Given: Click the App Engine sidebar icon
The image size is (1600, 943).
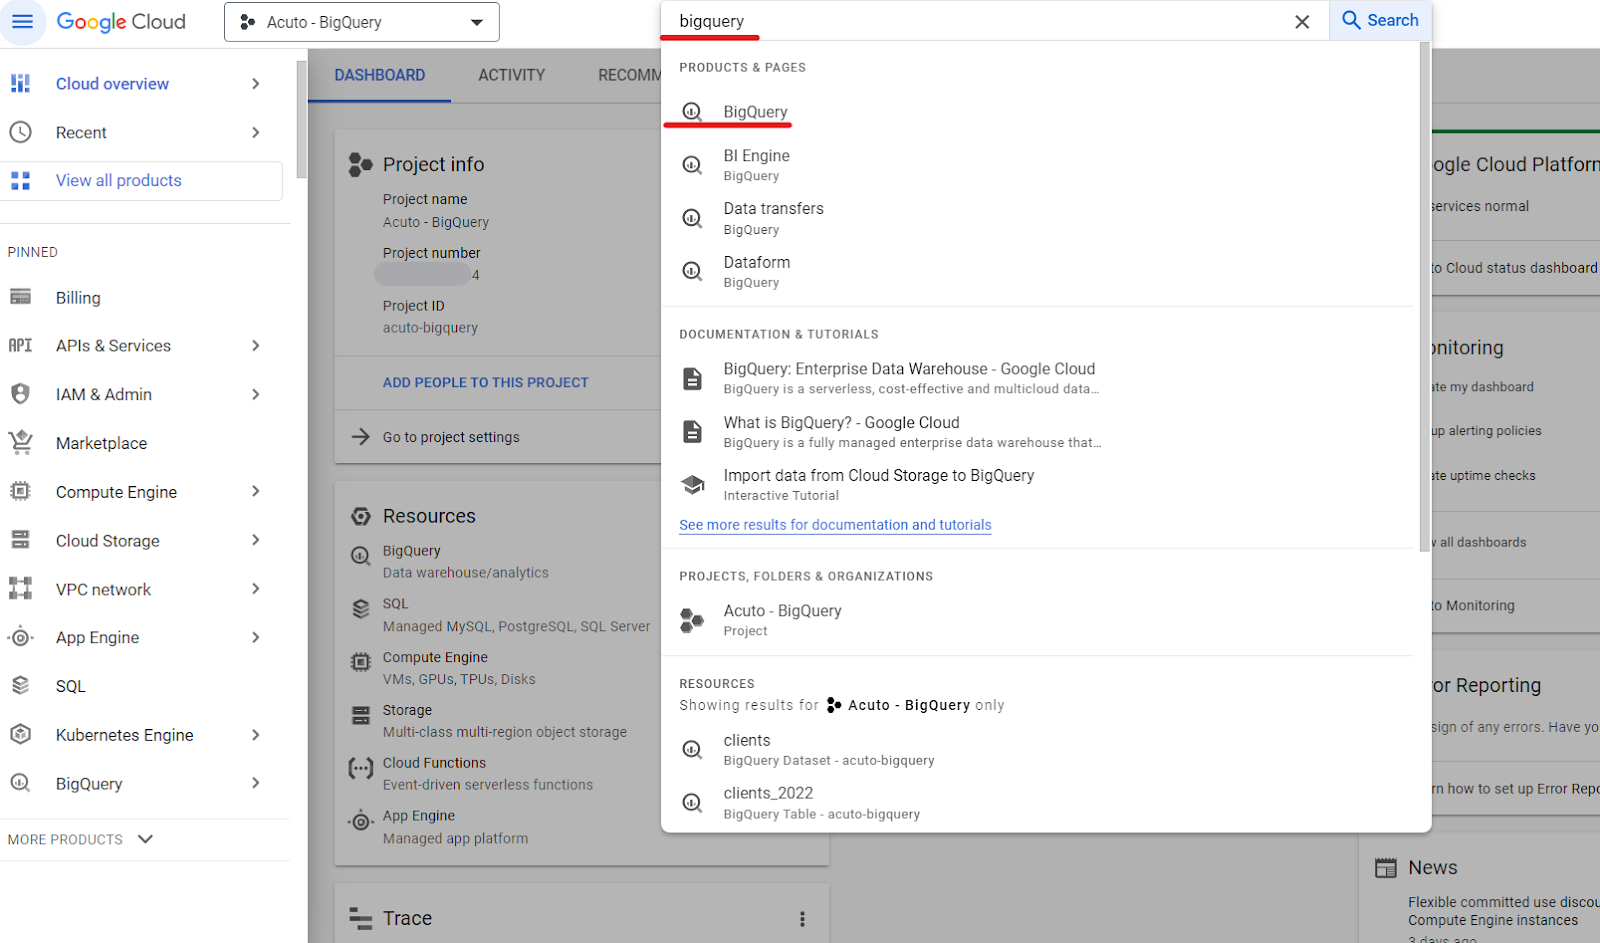Looking at the screenshot, I should pos(20,637).
